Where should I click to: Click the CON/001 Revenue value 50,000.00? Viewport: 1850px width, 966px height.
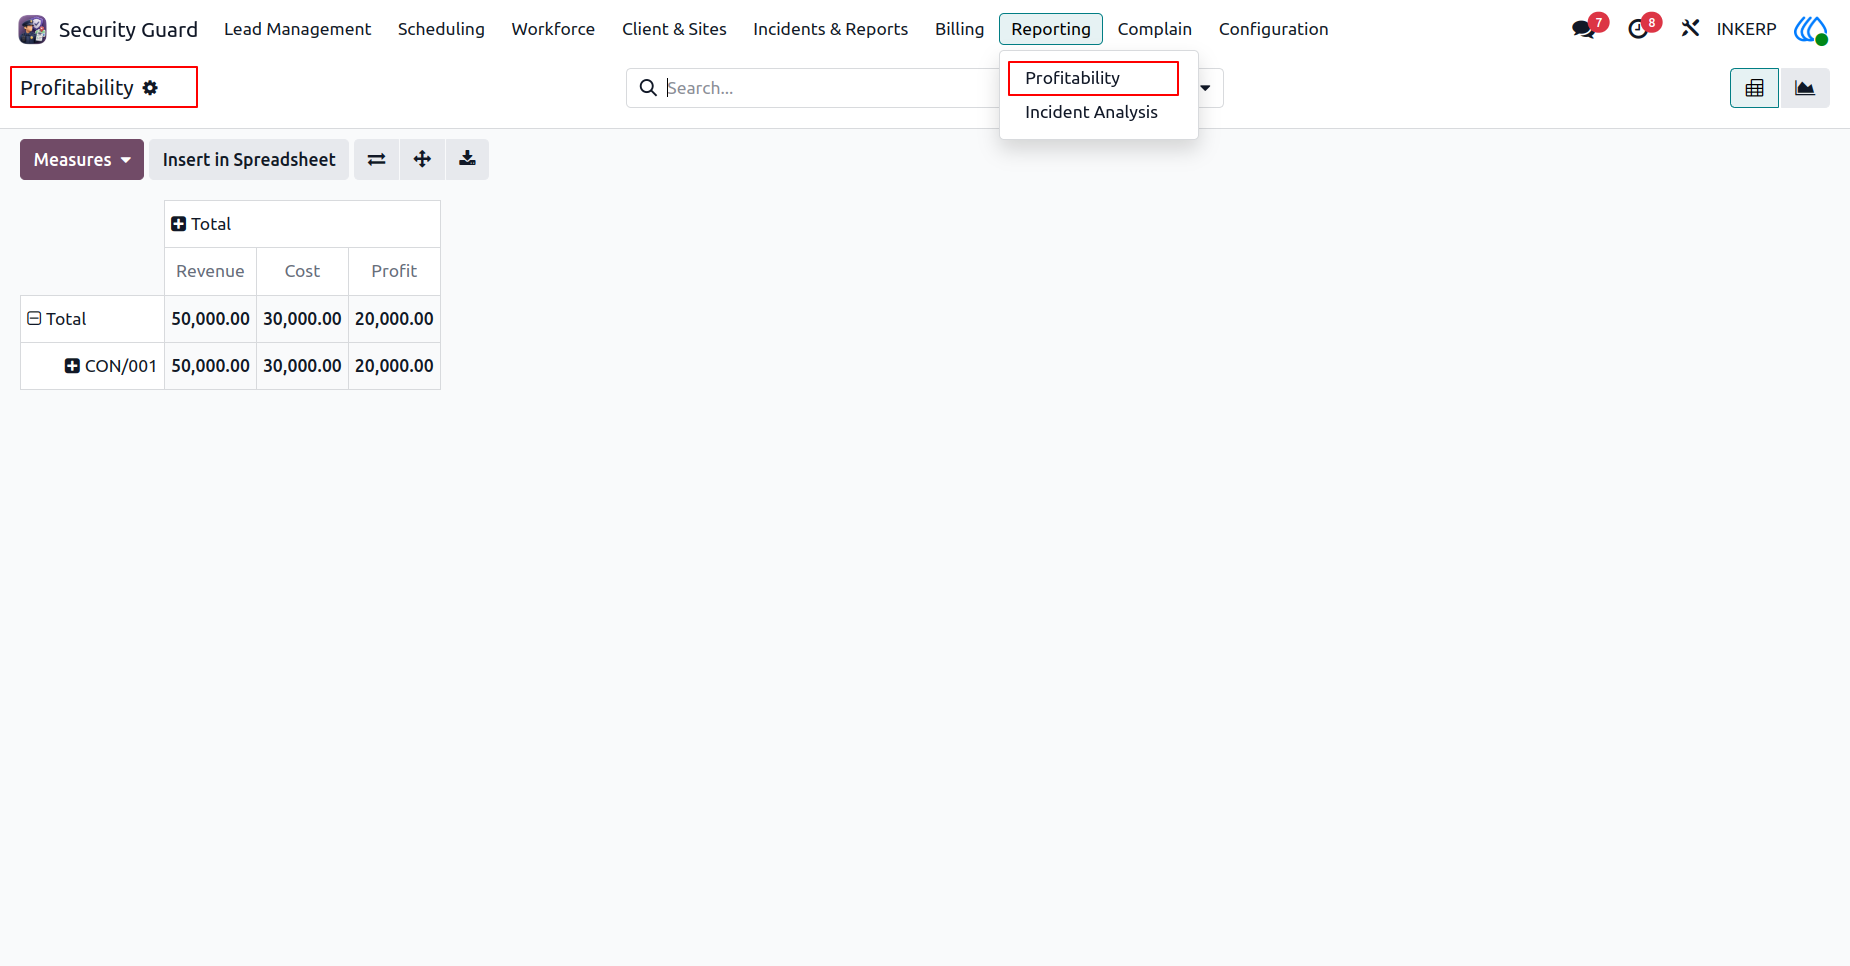pyautogui.click(x=210, y=366)
